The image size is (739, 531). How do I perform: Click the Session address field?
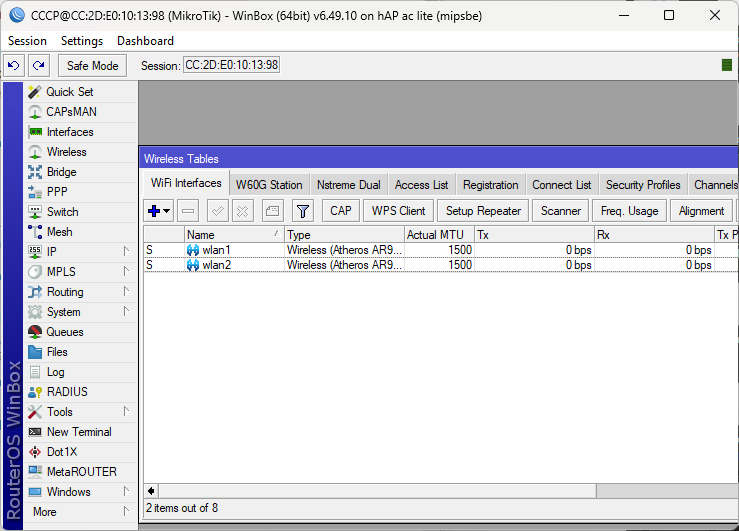point(231,65)
